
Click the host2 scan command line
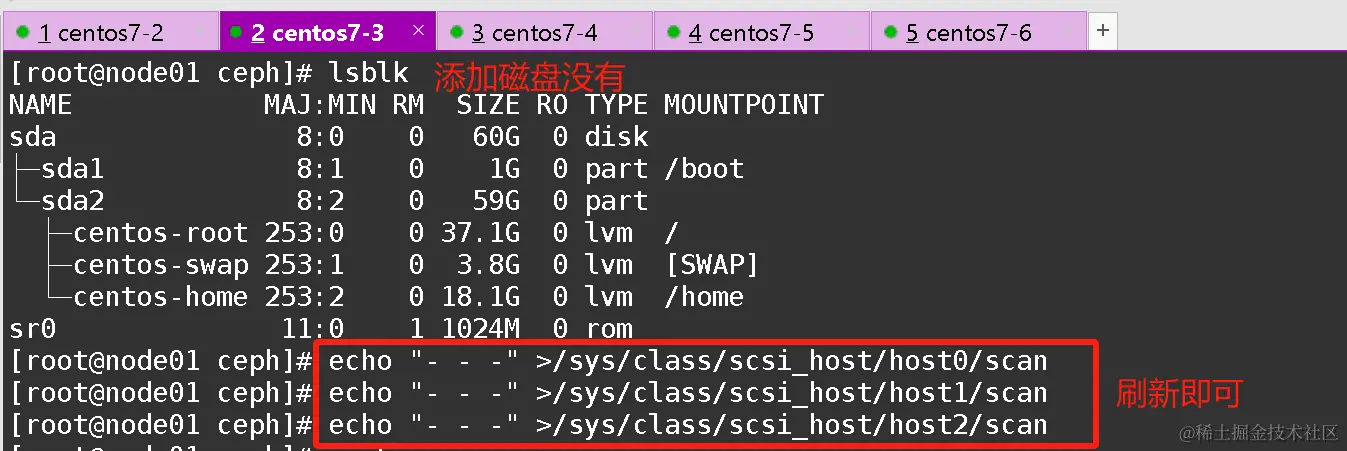click(x=687, y=425)
